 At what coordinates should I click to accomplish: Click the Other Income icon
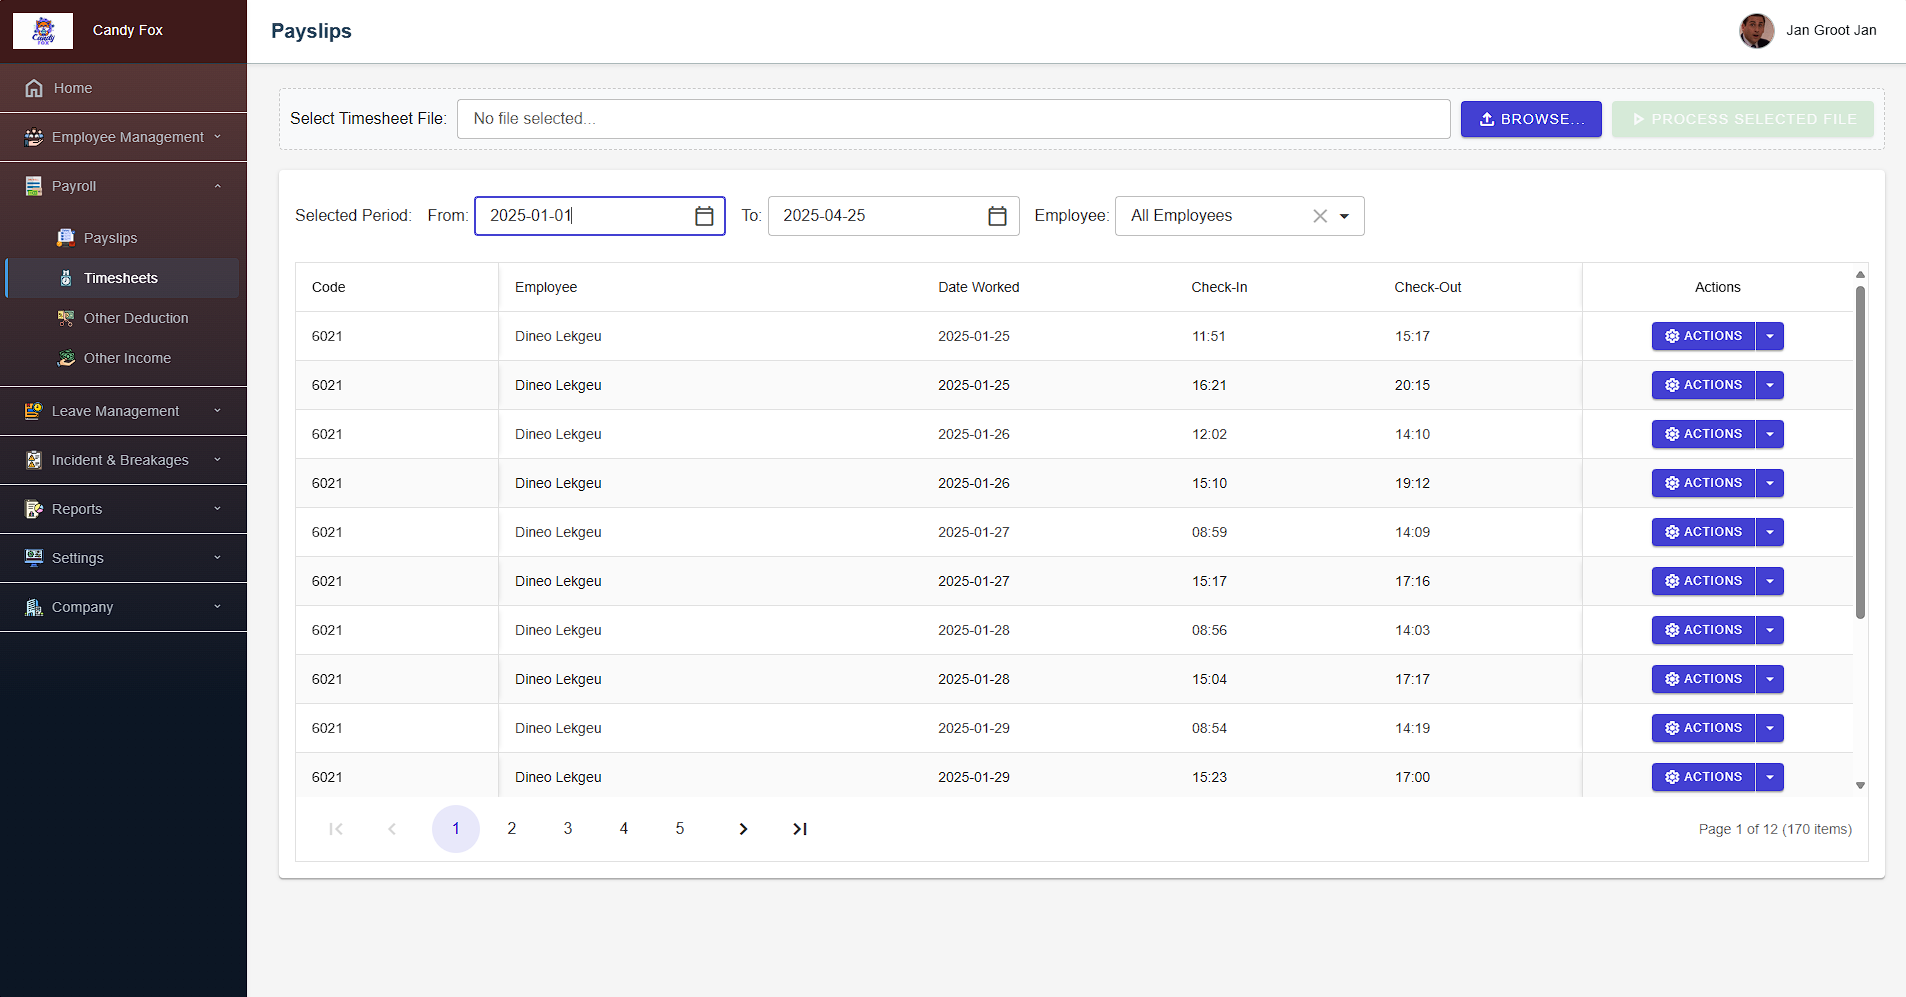(65, 357)
